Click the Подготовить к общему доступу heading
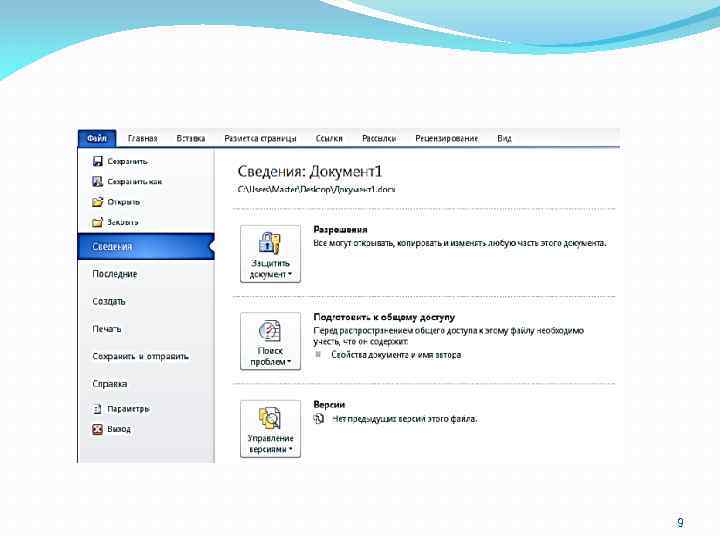Viewport: 720px width, 540px height. [384, 317]
